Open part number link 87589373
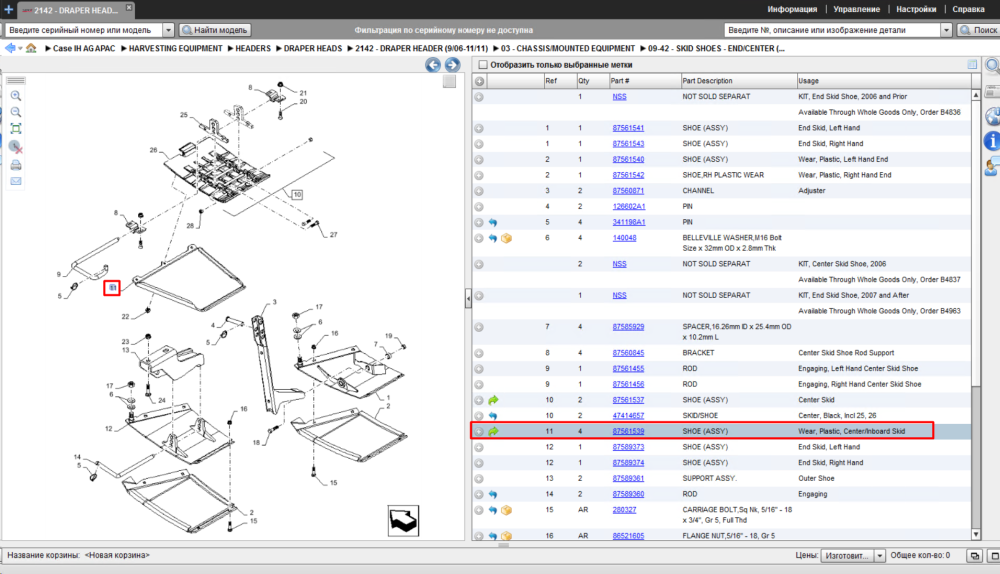1000x574 pixels. pos(628,448)
